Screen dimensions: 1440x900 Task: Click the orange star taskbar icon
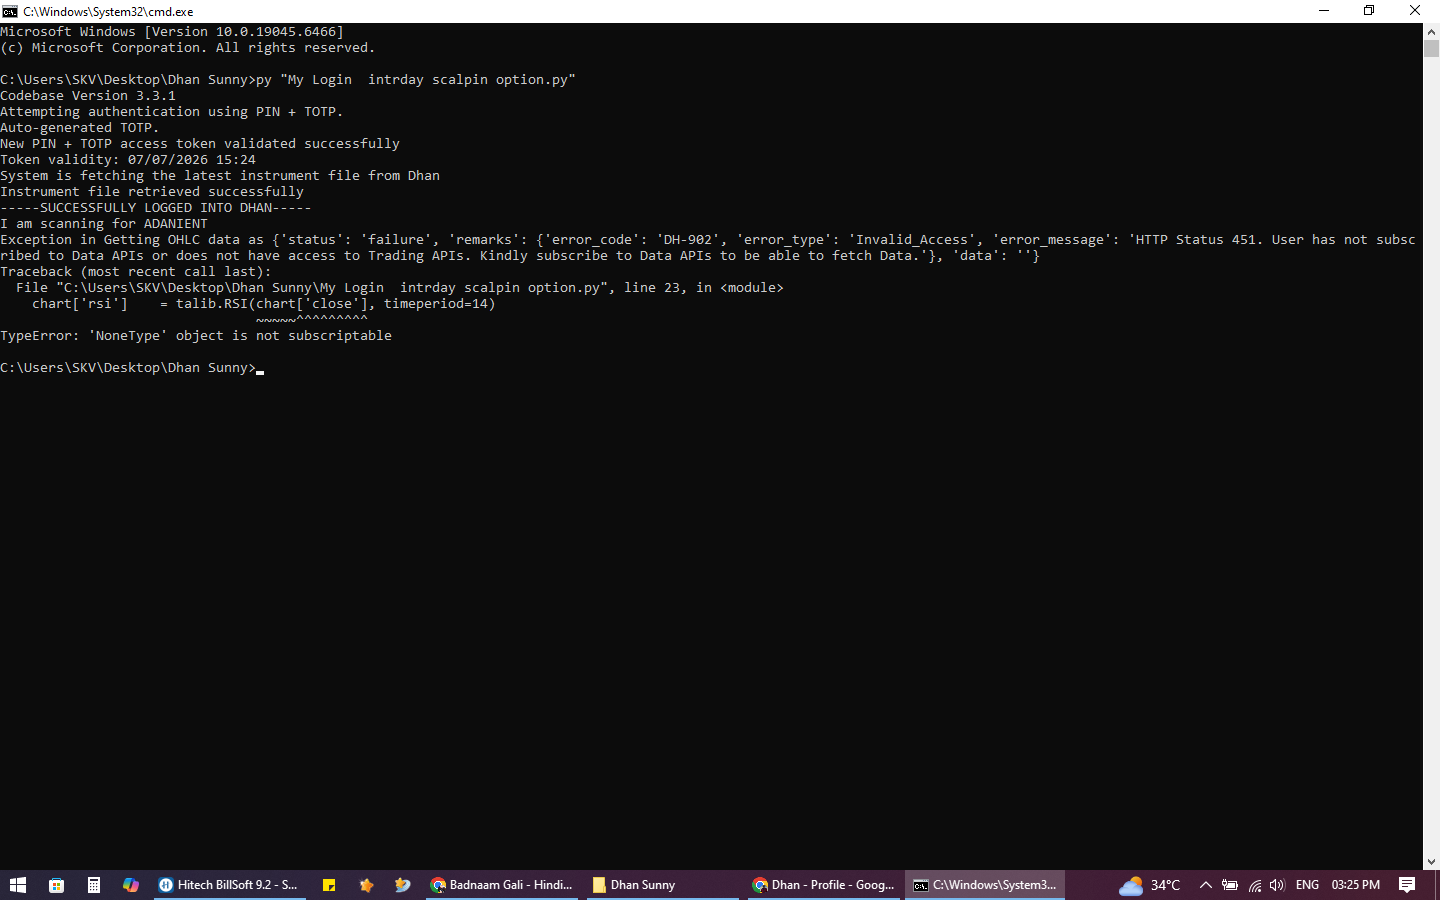366,885
